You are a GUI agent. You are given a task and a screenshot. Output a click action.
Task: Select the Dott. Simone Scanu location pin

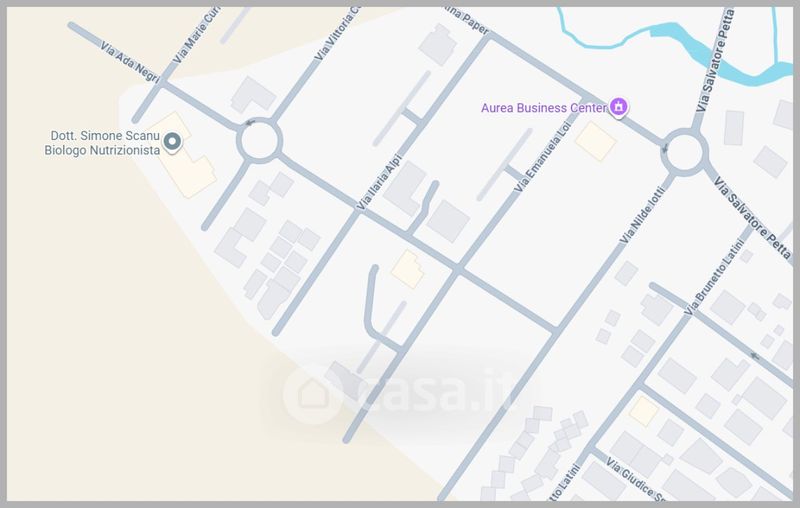point(172,141)
